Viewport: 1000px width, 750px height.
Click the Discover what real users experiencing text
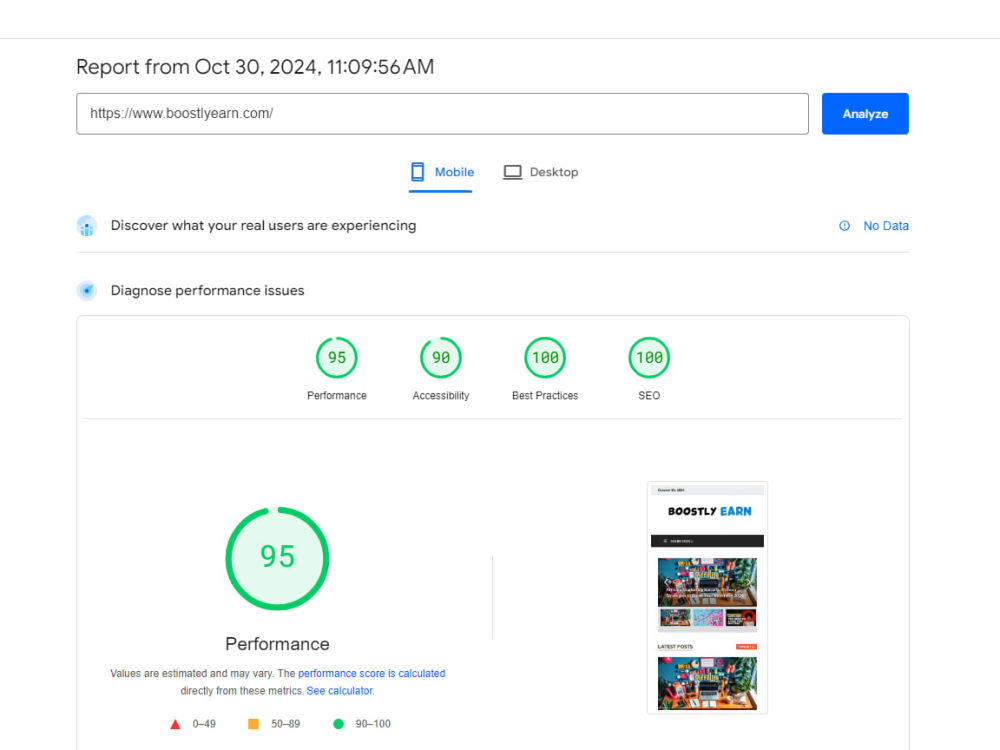pos(263,226)
